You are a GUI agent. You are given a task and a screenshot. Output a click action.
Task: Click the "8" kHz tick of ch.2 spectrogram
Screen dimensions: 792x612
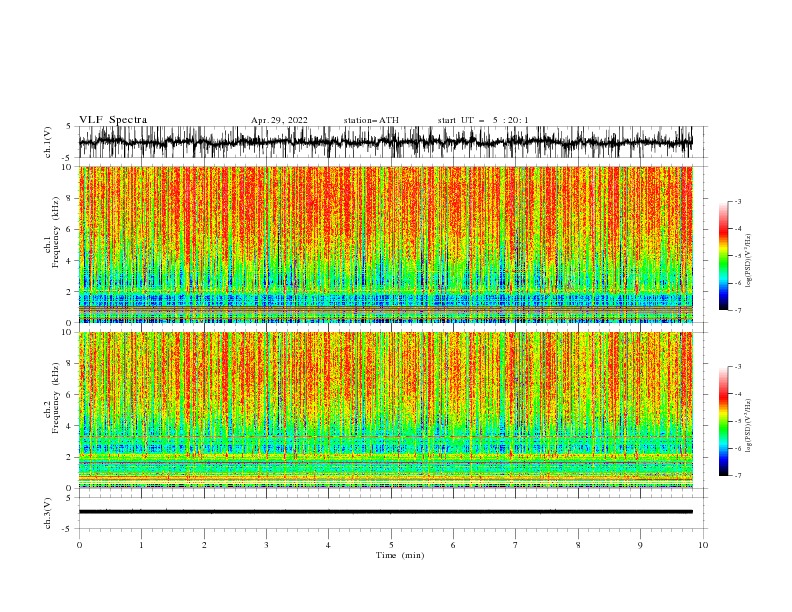click(x=69, y=364)
